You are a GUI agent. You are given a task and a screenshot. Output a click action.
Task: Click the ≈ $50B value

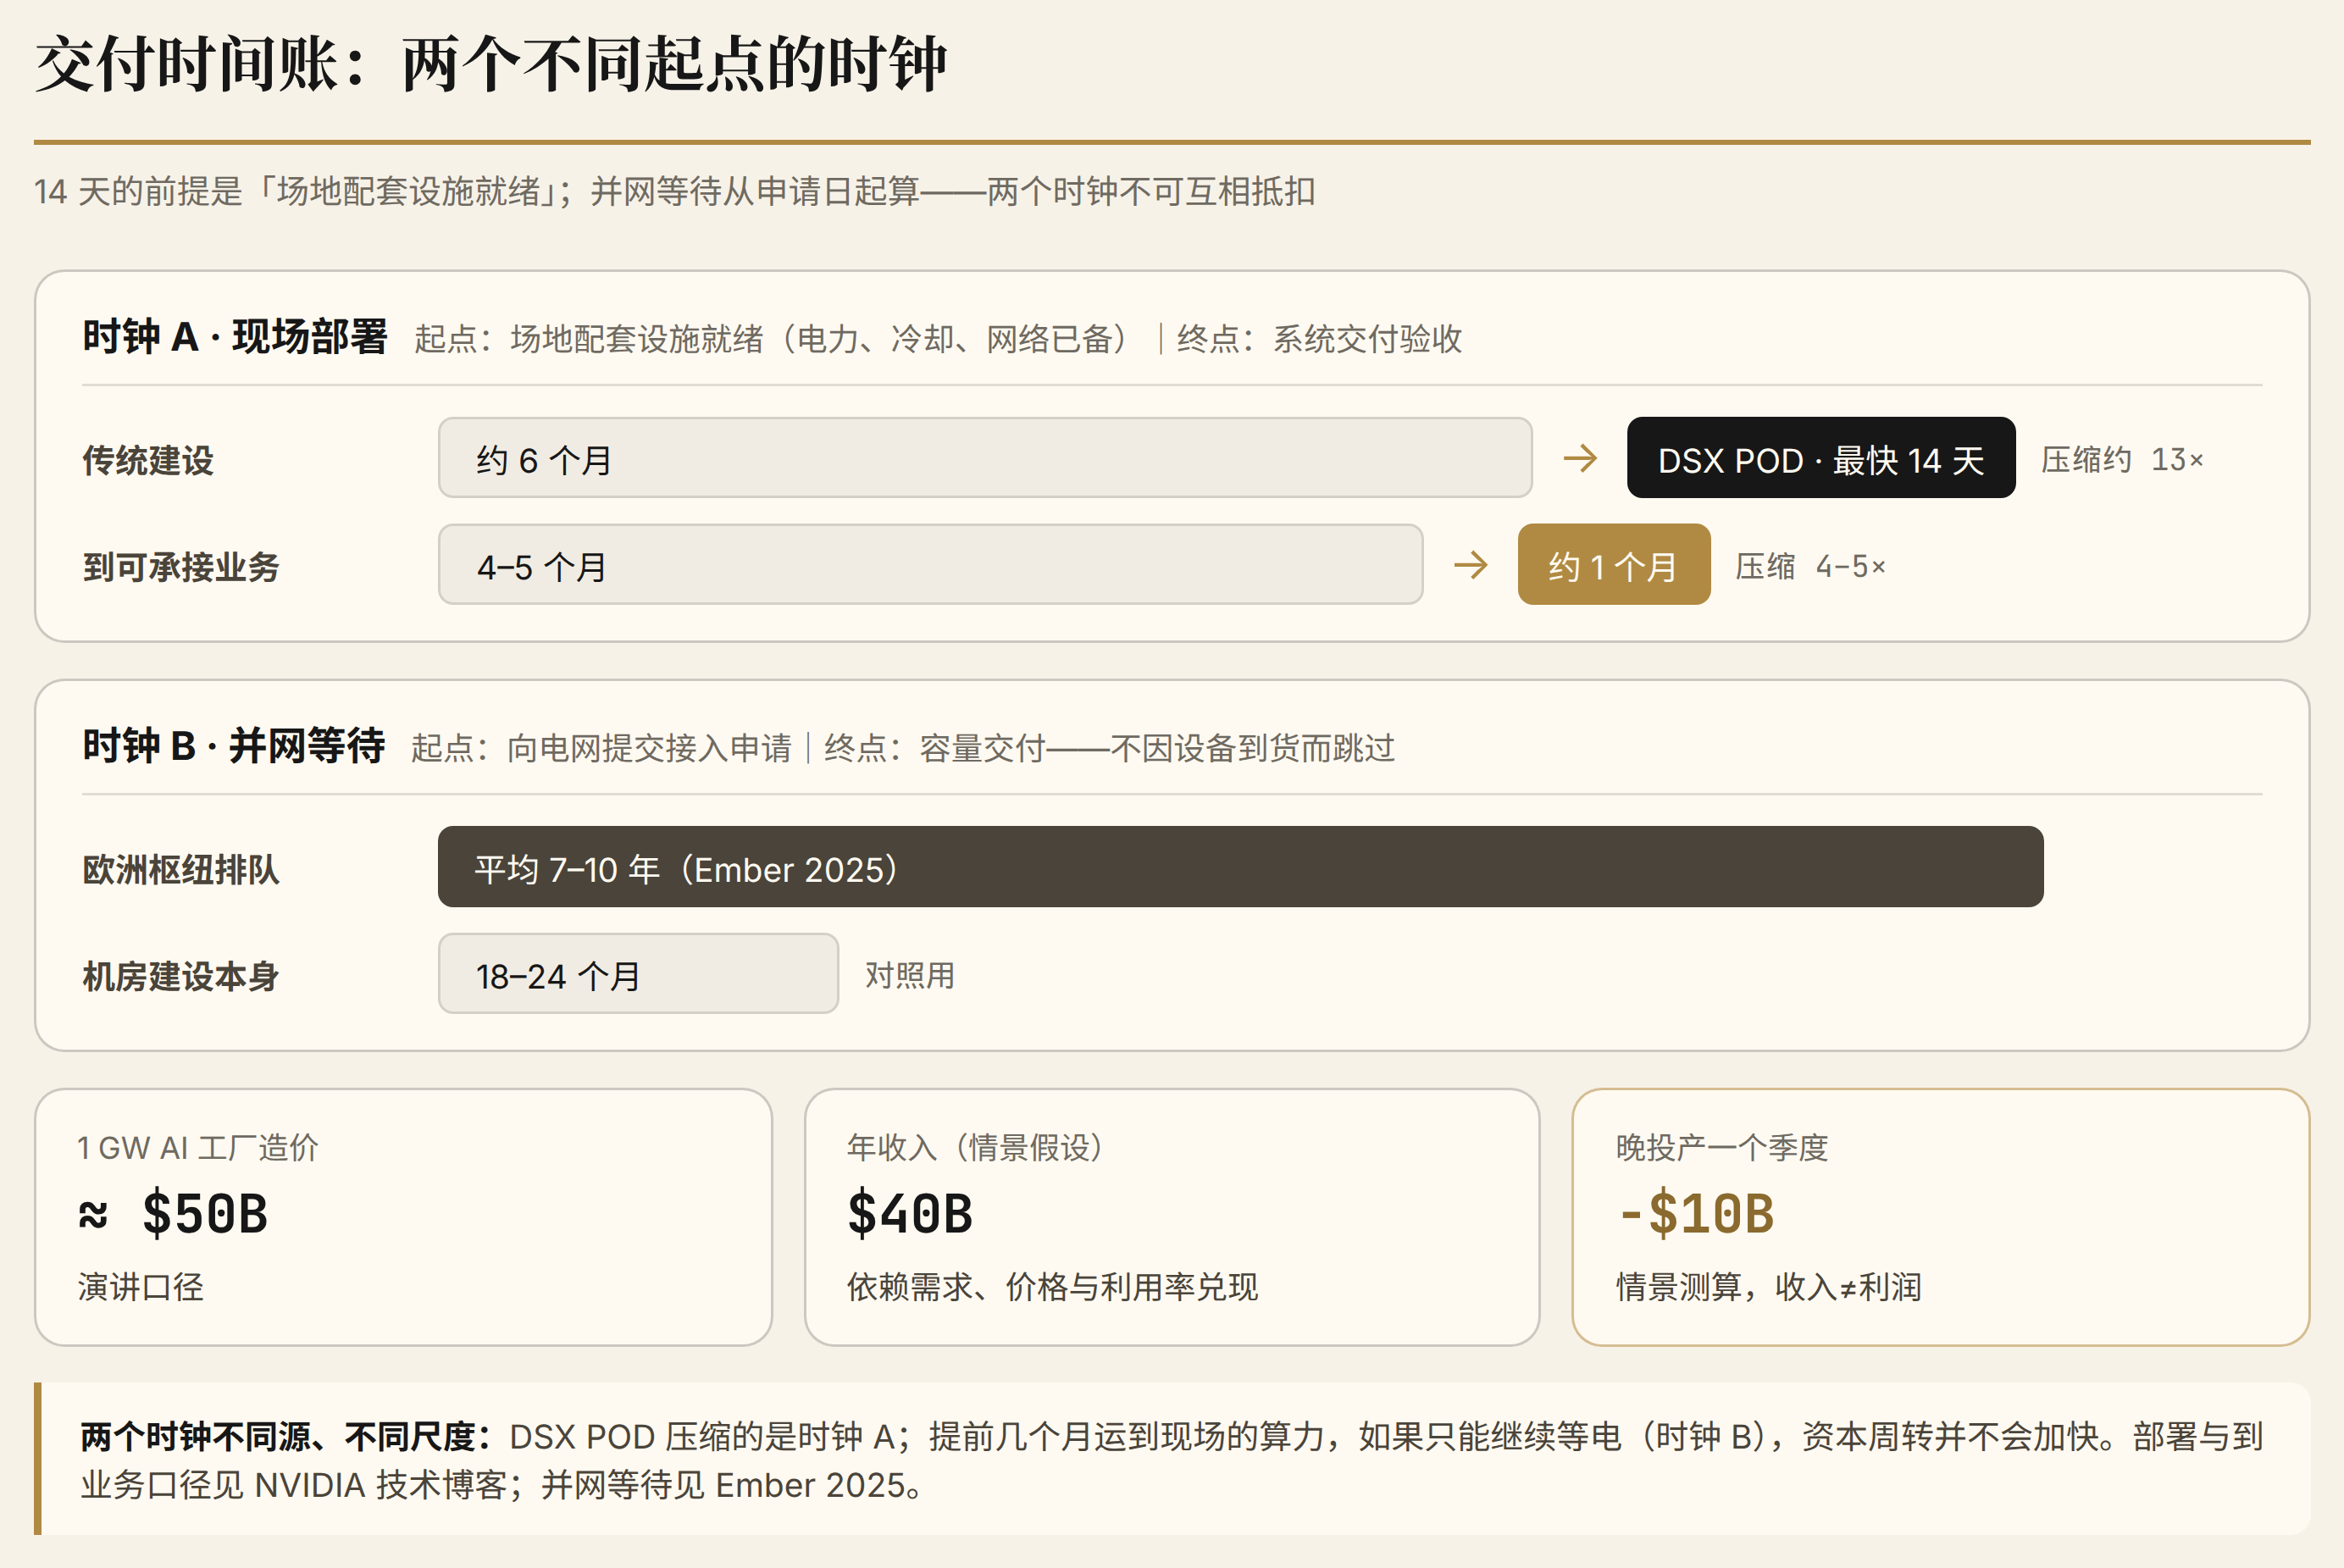coord(173,1214)
